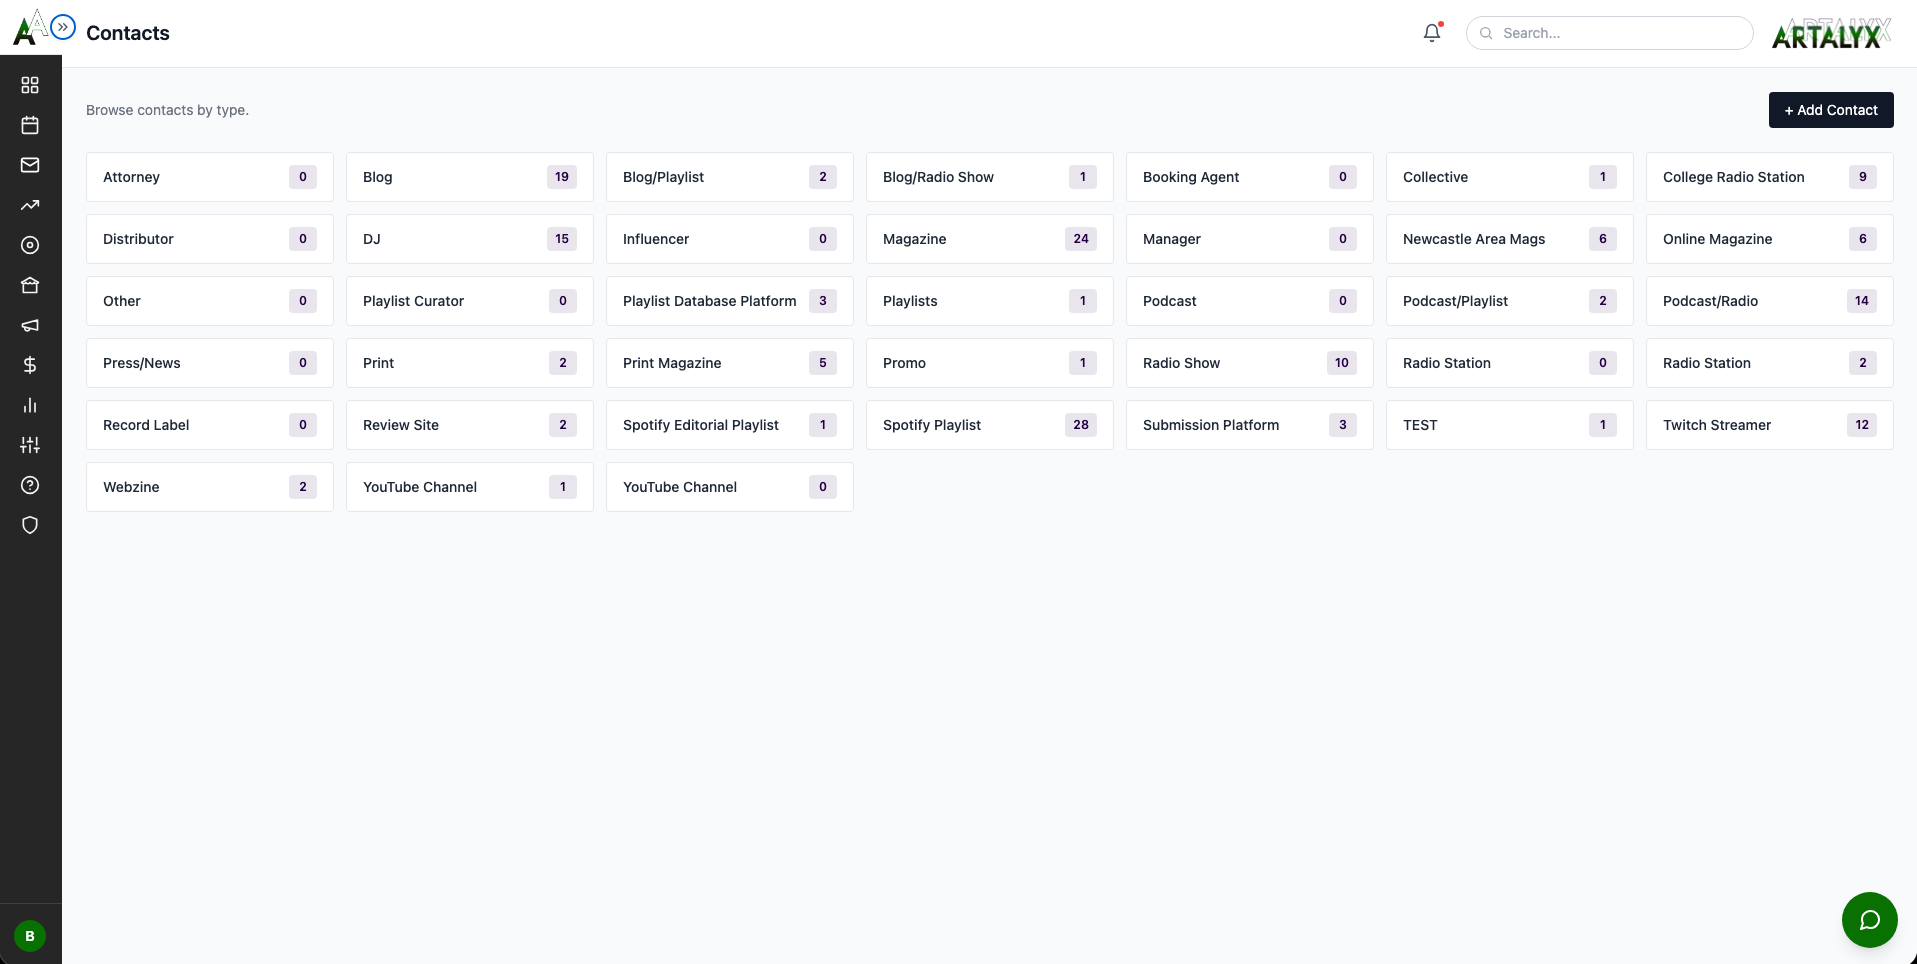The width and height of the screenshot is (1917, 964).
Task: Open the disc/record icon in sidebar
Action: [30, 245]
